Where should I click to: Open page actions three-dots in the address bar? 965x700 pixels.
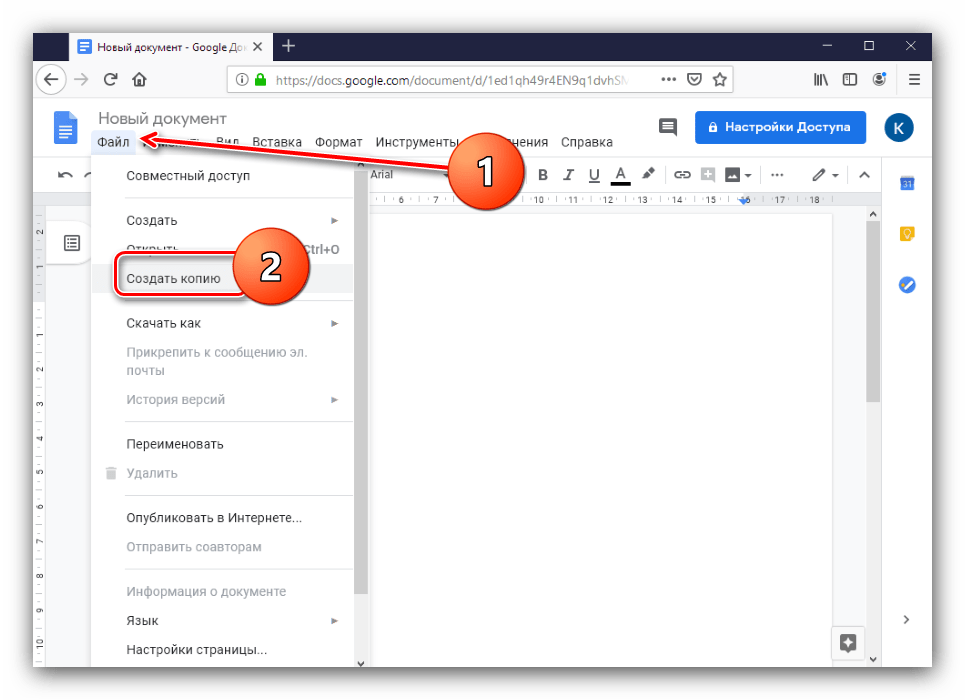coord(668,79)
